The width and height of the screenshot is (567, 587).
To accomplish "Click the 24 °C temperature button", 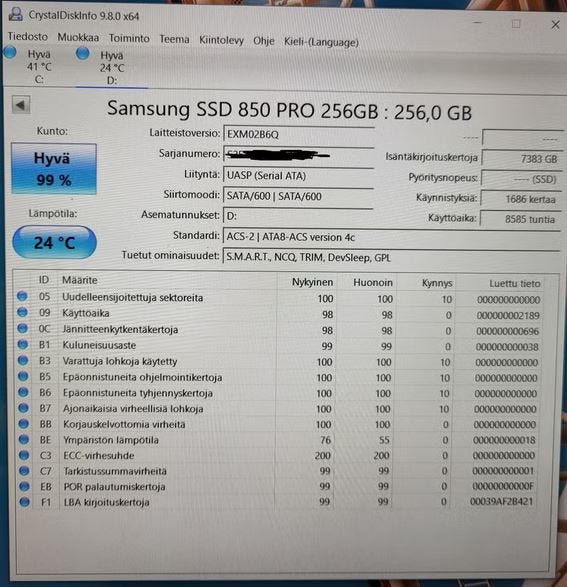I will pyautogui.click(x=55, y=243).
